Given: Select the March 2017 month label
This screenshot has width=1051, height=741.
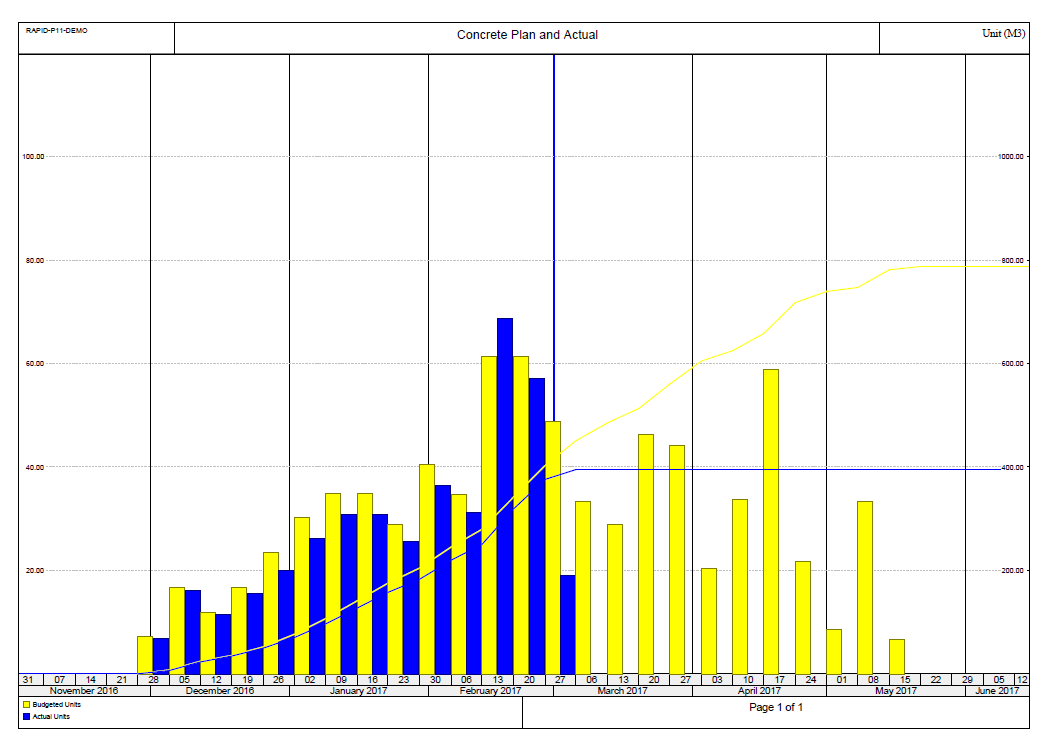Looking at the screenshot, I should [622, 691].
